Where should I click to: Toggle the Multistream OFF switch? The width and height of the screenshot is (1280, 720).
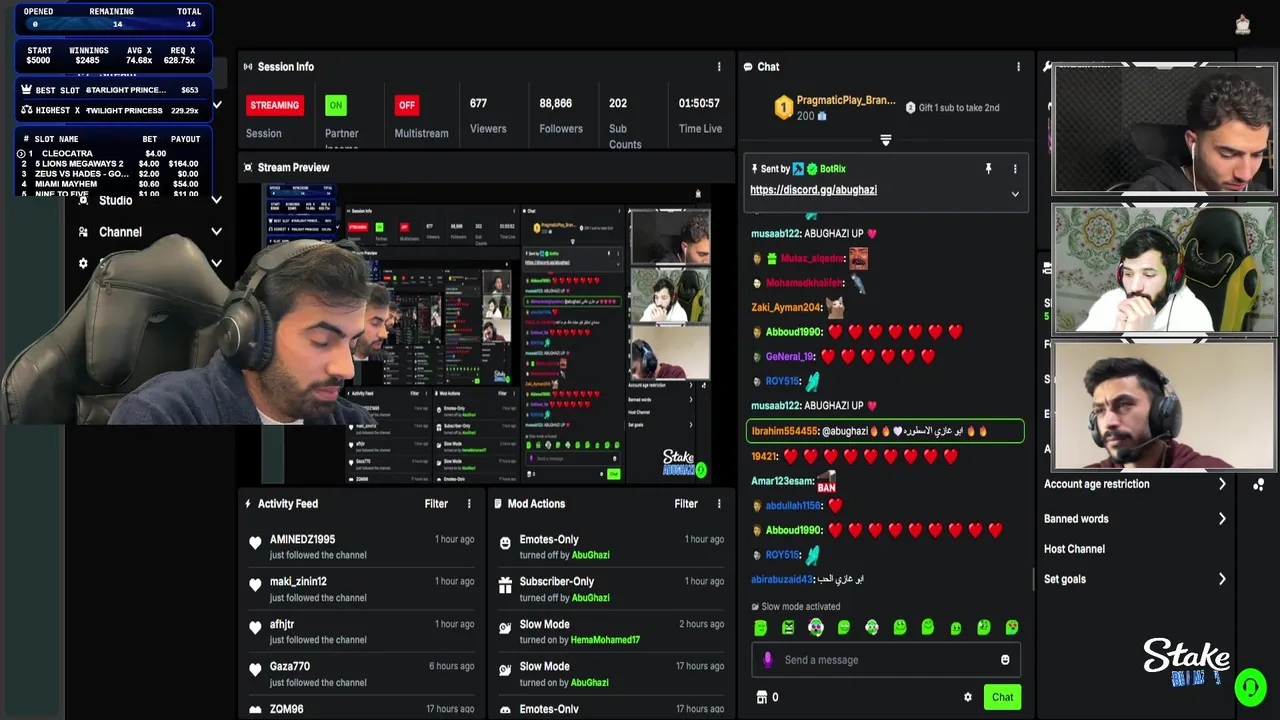click(406, 105)
